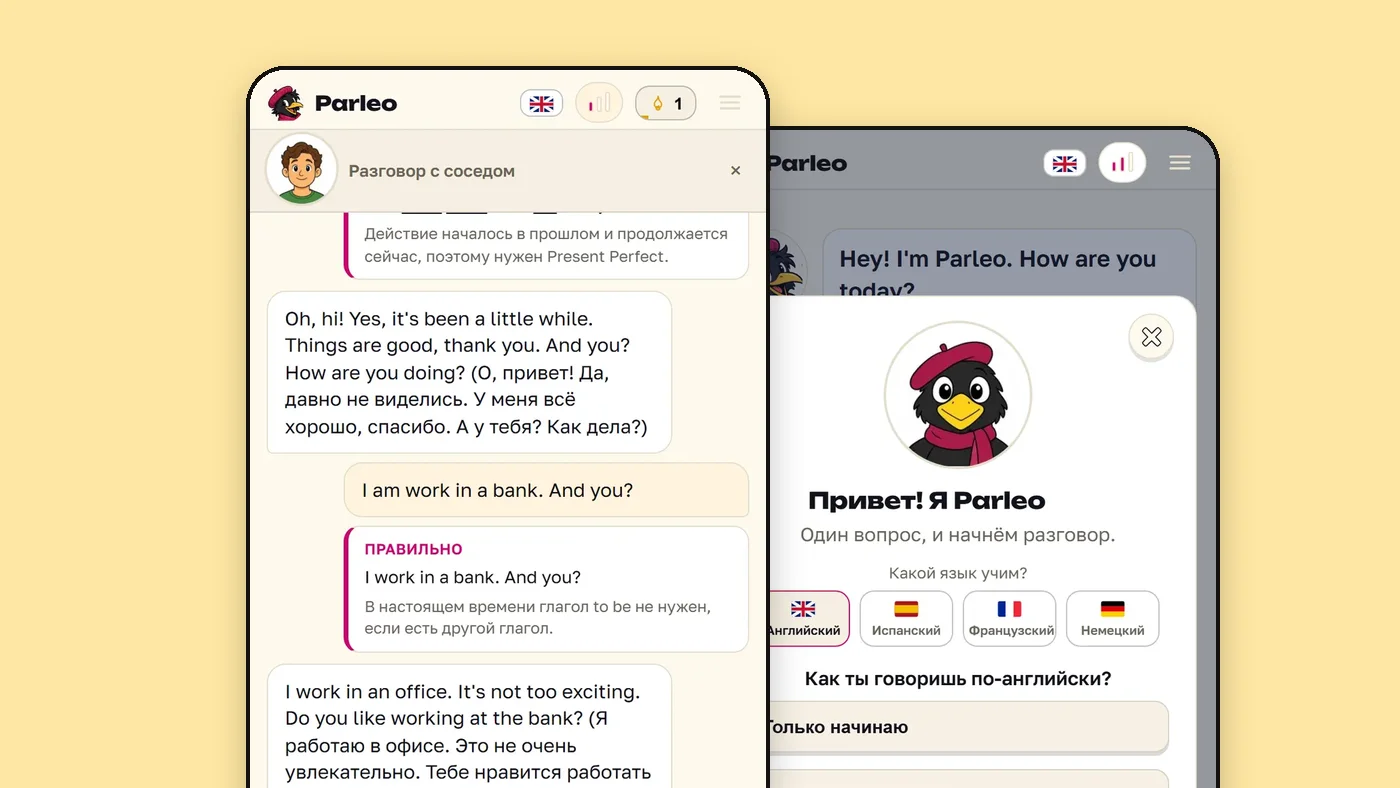Click the 'Разговор с соседом' conversation title
This screenshot has height=788, width=1400.
pyautogui.click(x=432, y=171)
